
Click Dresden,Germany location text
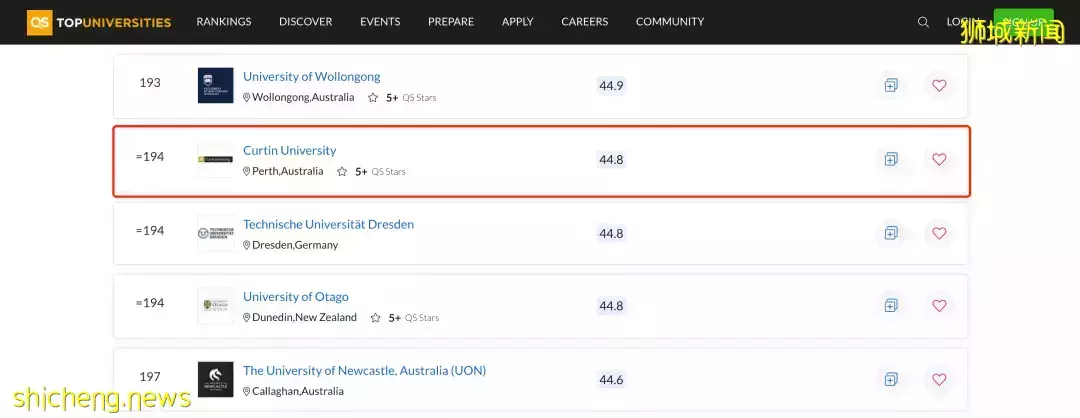coord(295,244)
